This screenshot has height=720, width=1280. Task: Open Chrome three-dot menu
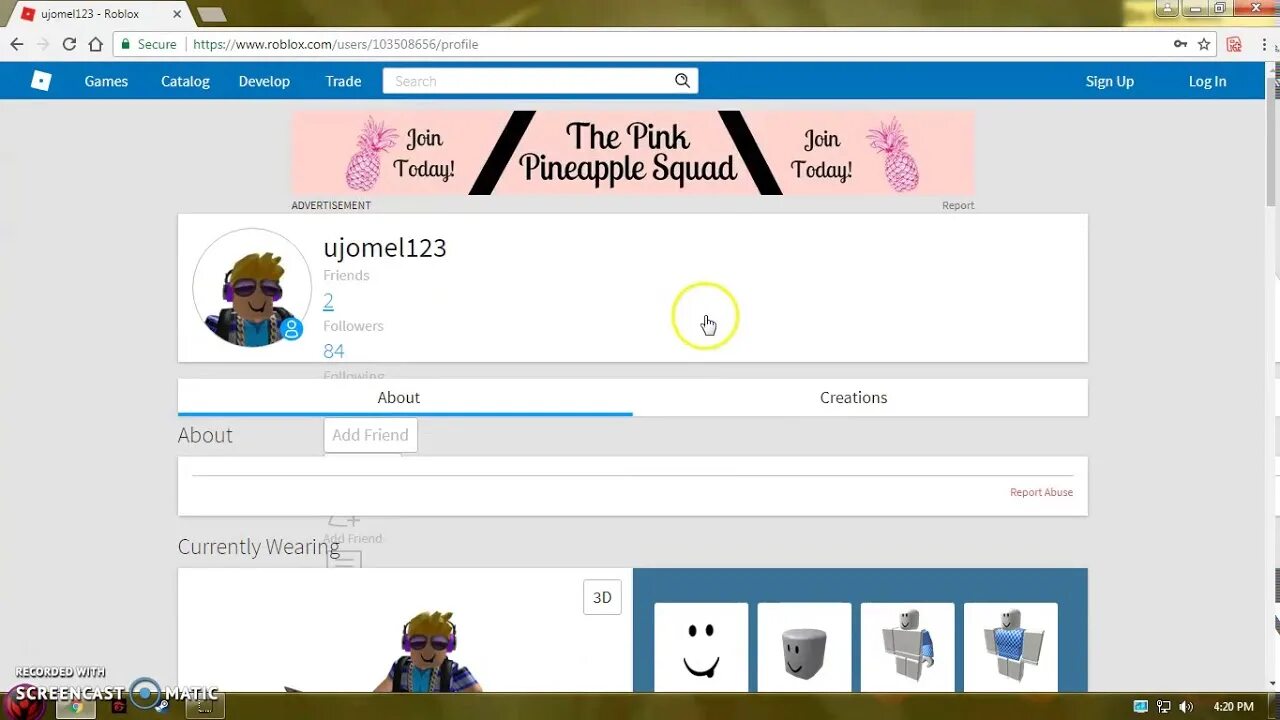pos(1265,44)
